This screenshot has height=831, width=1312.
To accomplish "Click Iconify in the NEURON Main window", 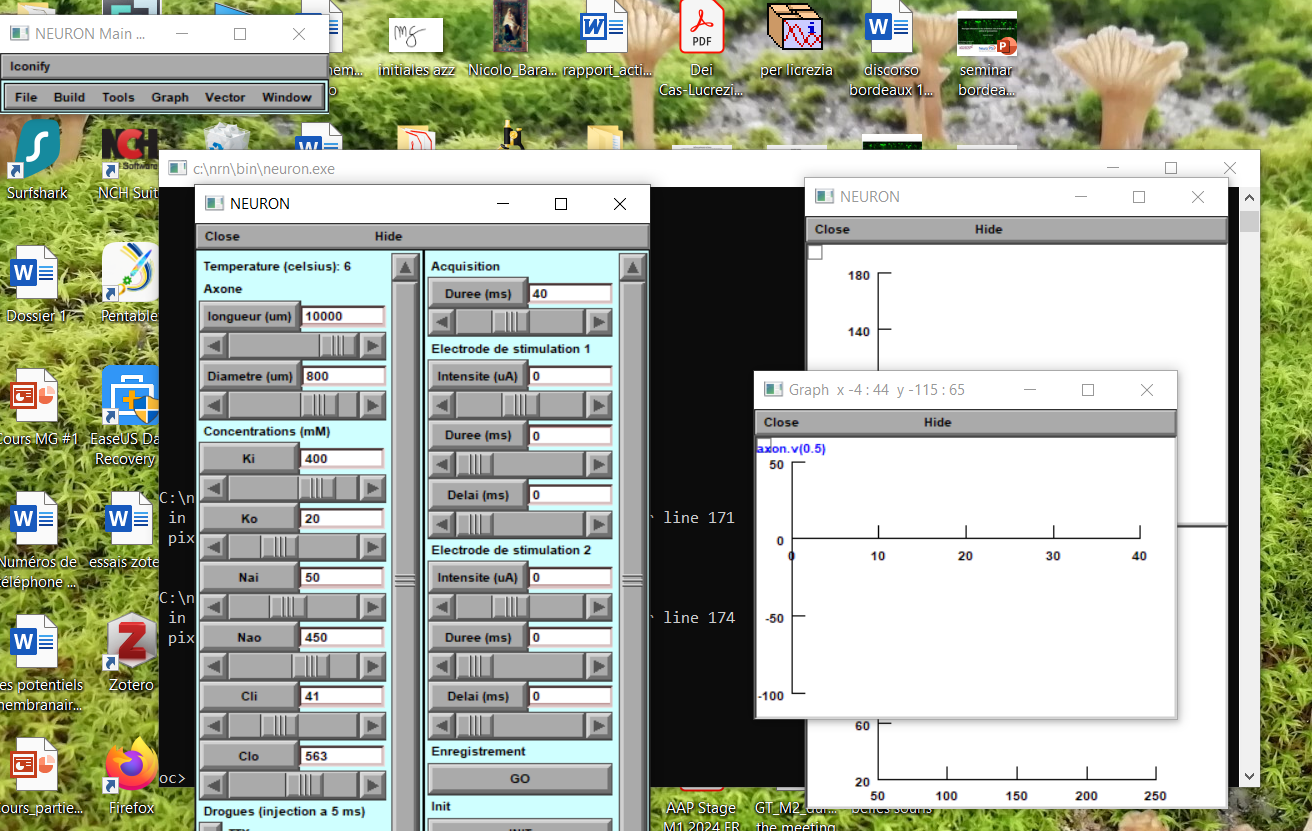I will pos(30,66).
